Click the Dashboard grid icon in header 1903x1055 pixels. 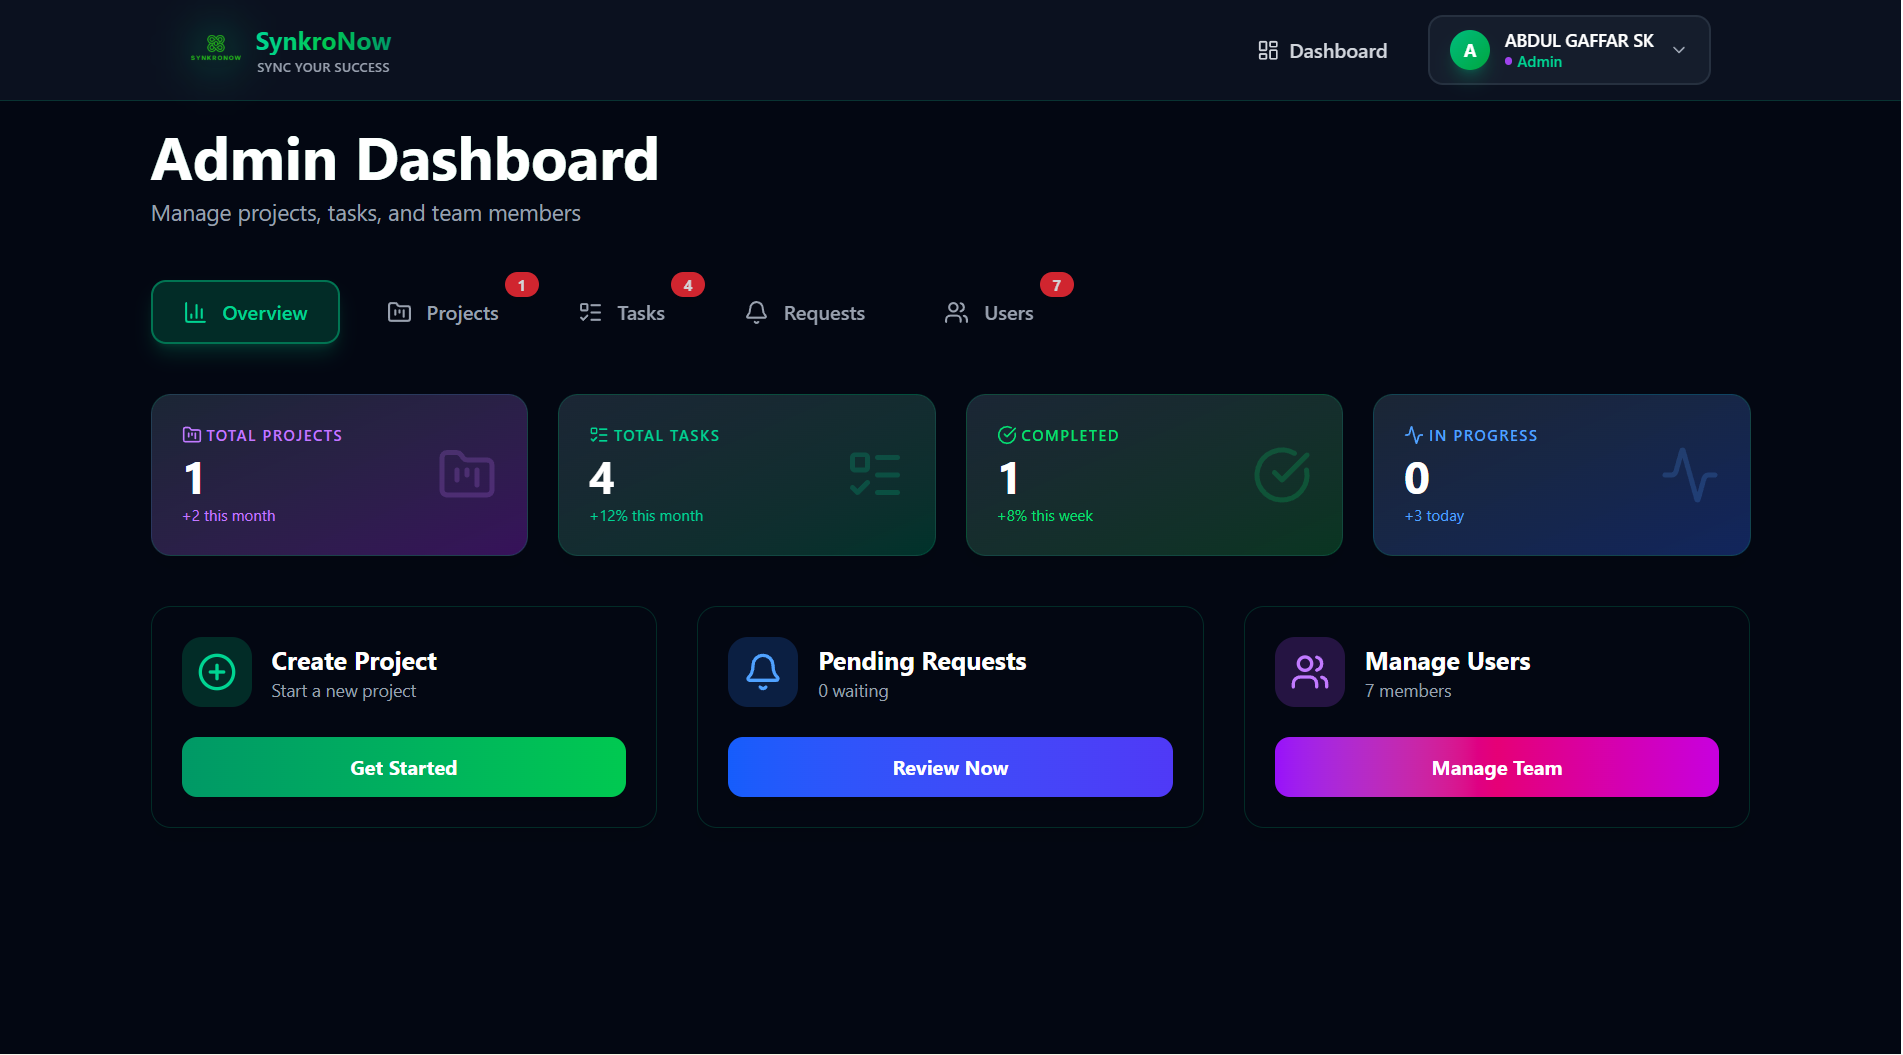coord(1267,51)
